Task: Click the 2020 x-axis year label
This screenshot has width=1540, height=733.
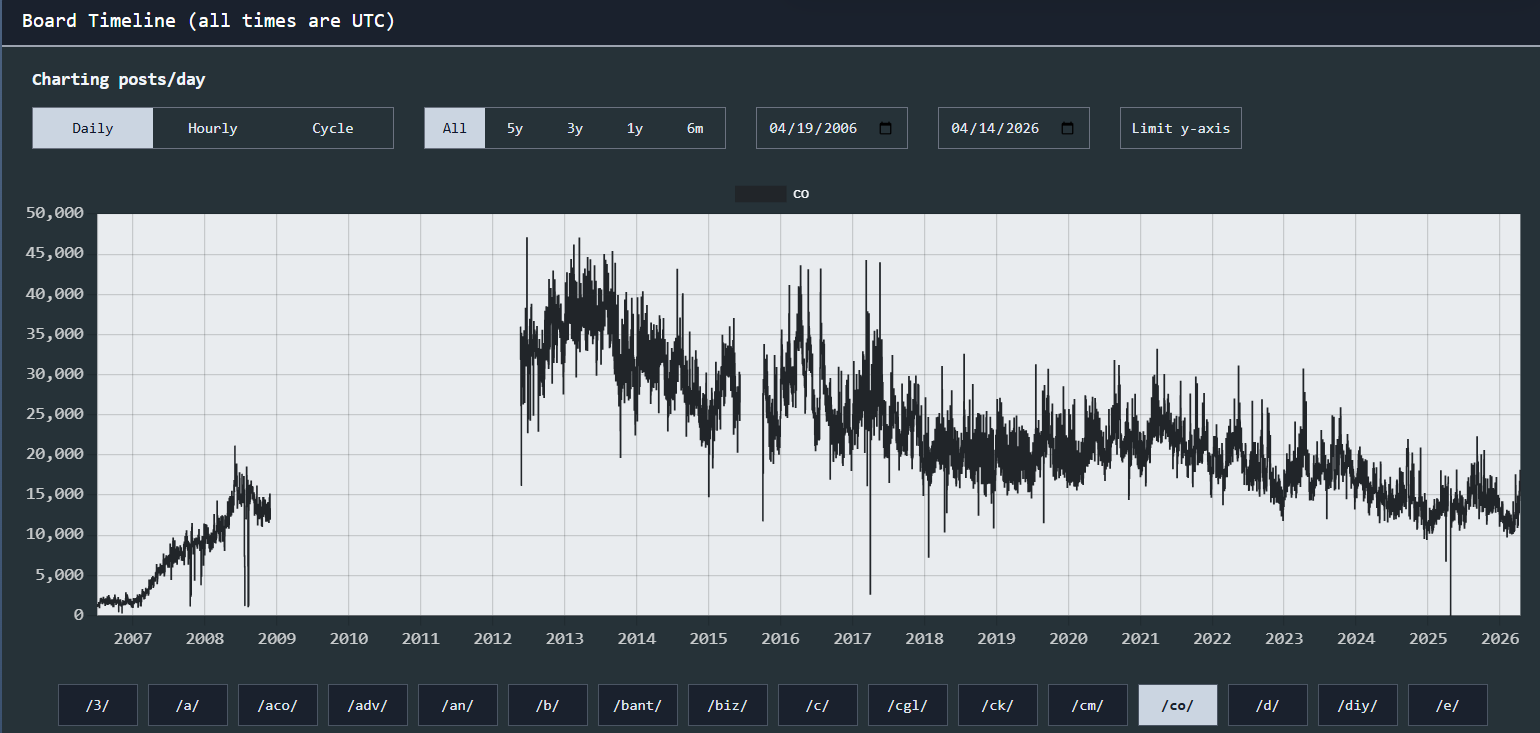Action: click(x=1069, y=638)
